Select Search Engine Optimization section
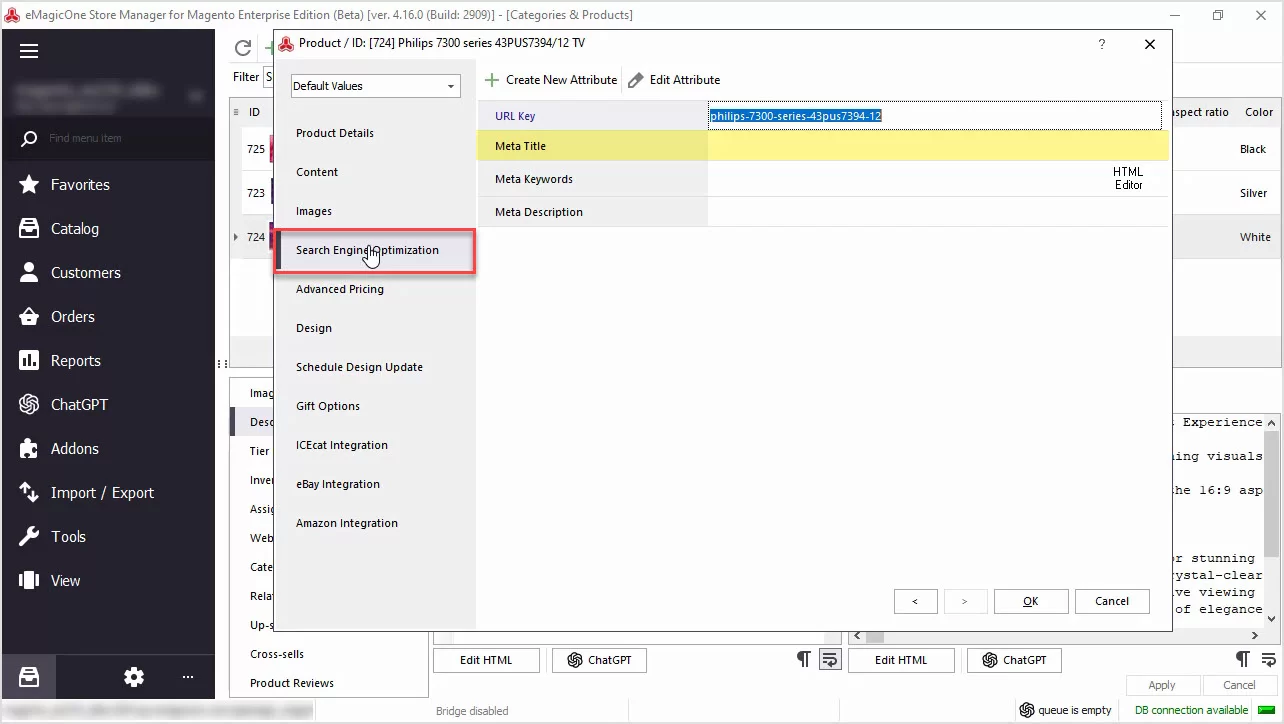This screenshot has height=724, width=1284. pos(375,250)
